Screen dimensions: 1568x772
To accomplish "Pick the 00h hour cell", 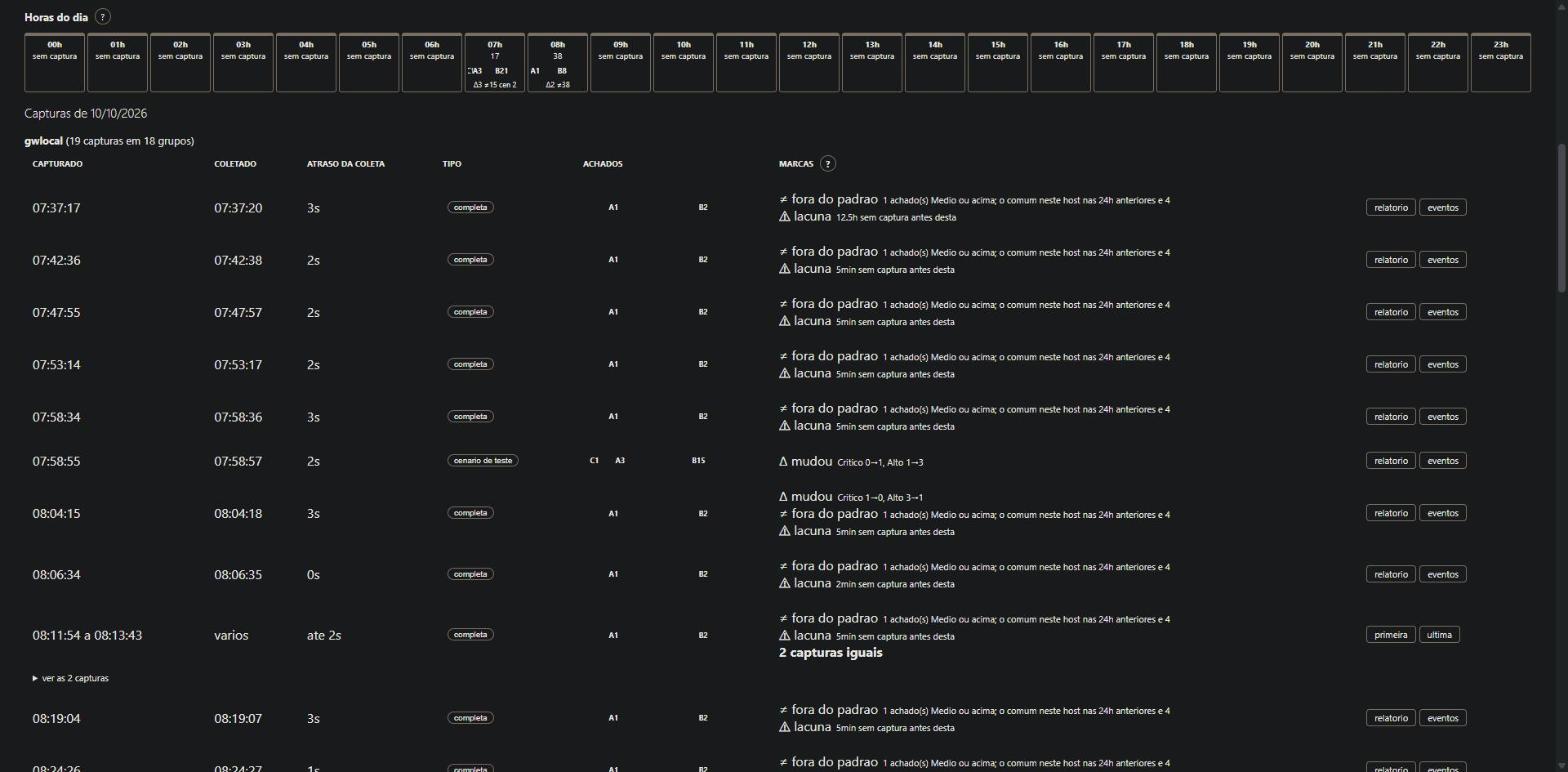I will click(55, 63).
